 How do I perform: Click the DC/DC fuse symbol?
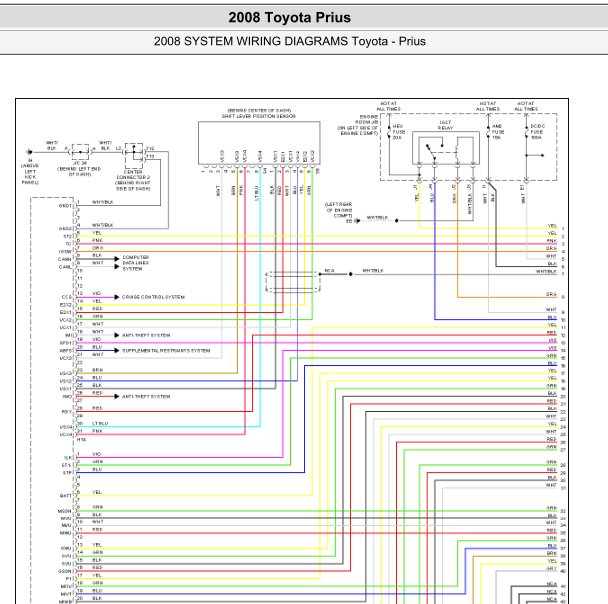[x=527, y=132]
